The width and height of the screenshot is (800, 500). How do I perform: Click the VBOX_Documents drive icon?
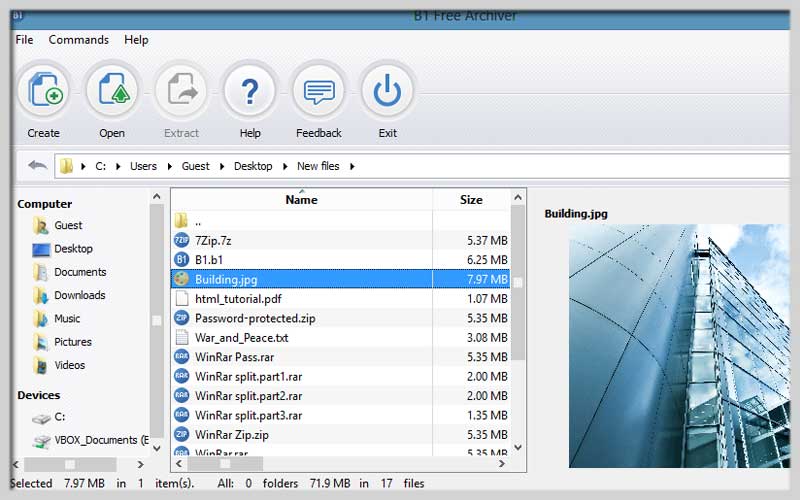tap(41, 440)
